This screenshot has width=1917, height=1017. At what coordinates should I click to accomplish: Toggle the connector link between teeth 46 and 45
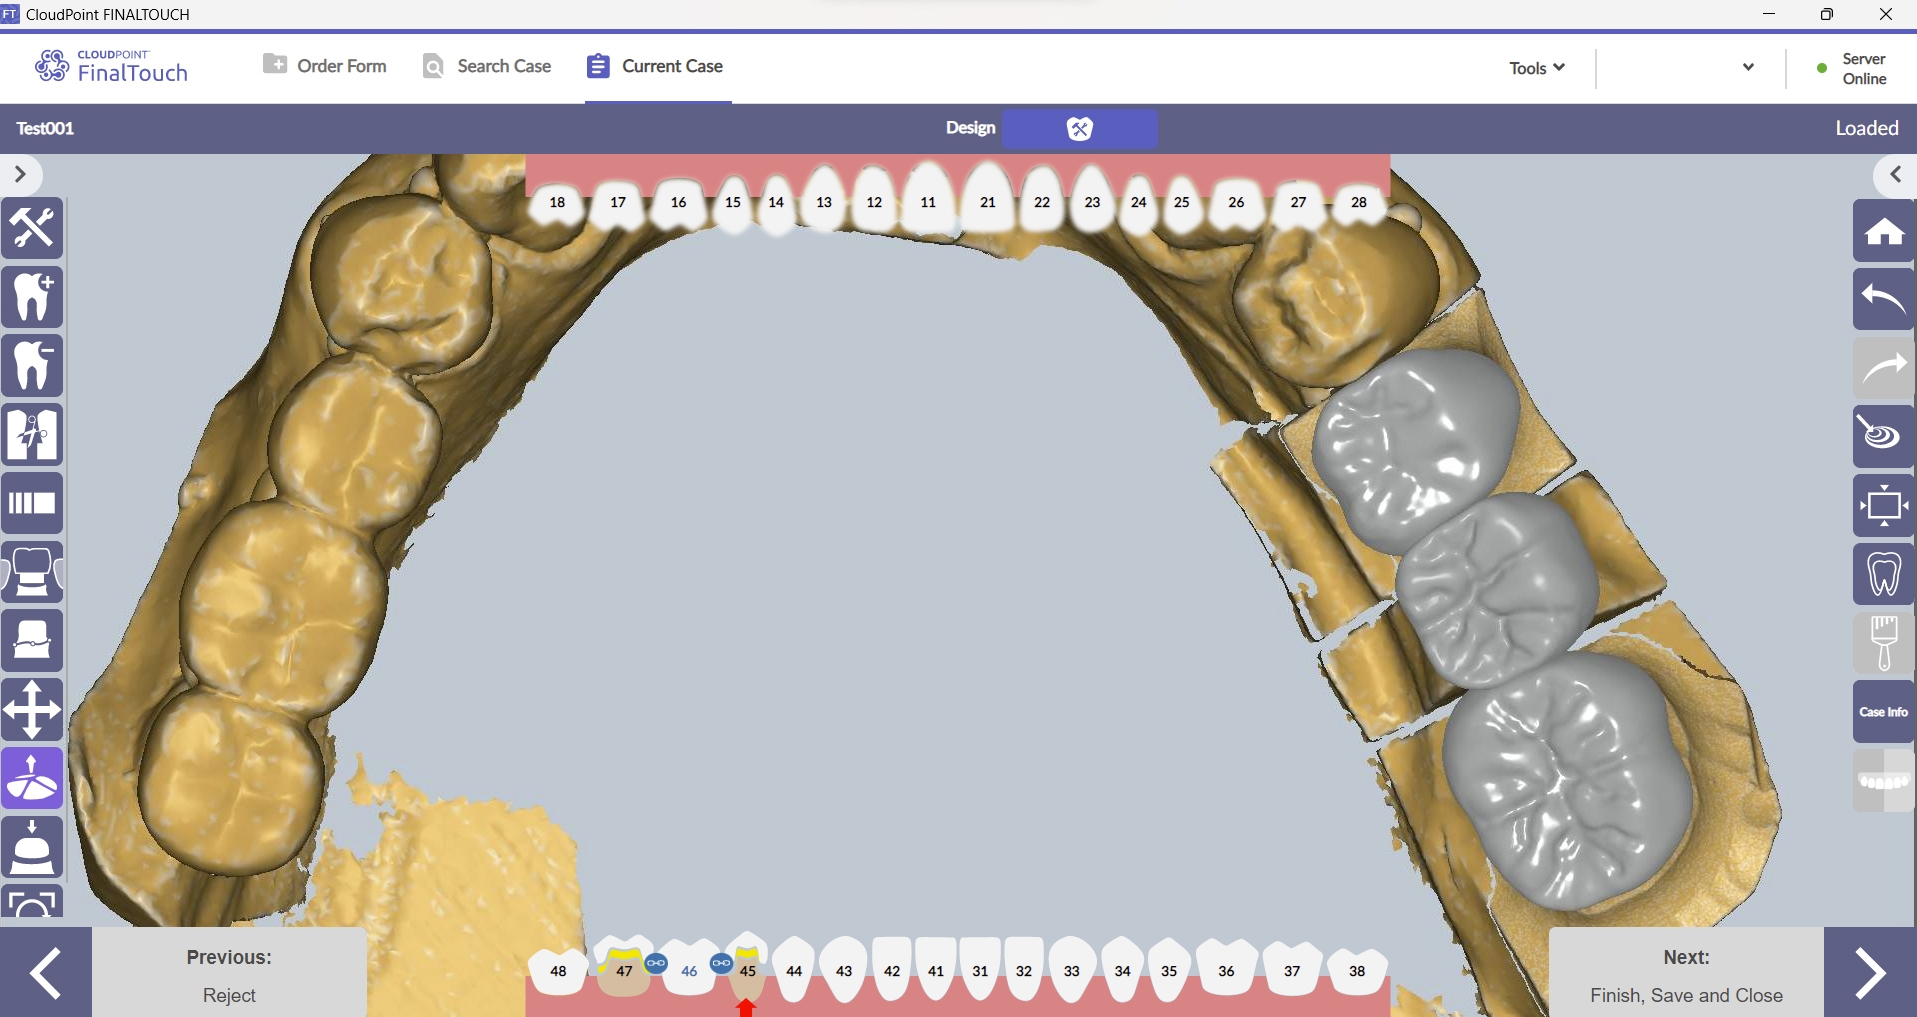pos(721,963)
